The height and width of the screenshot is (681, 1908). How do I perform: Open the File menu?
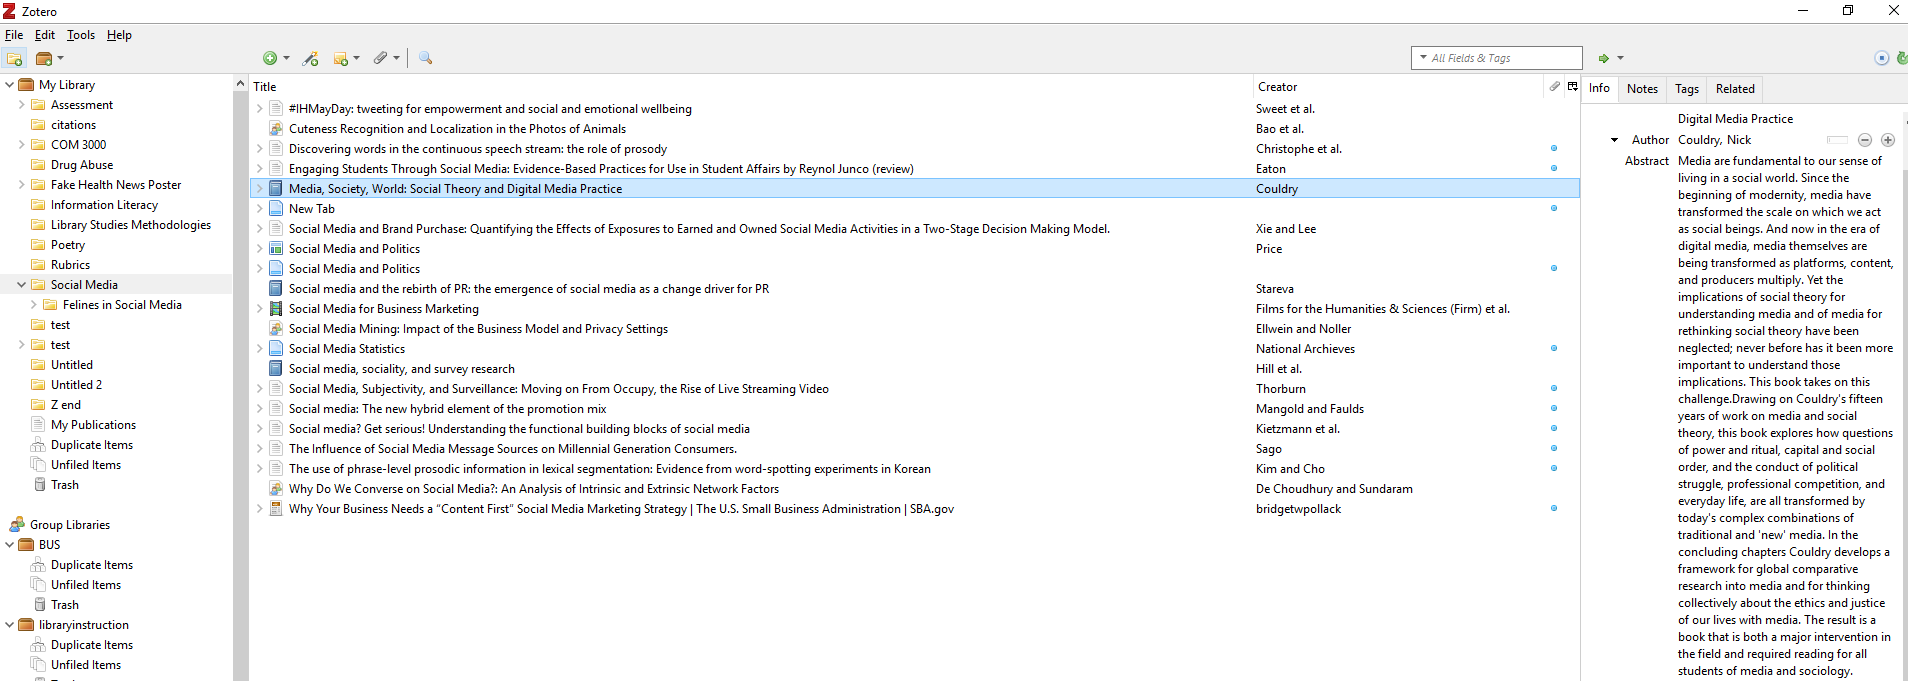[x=14, y=35]
